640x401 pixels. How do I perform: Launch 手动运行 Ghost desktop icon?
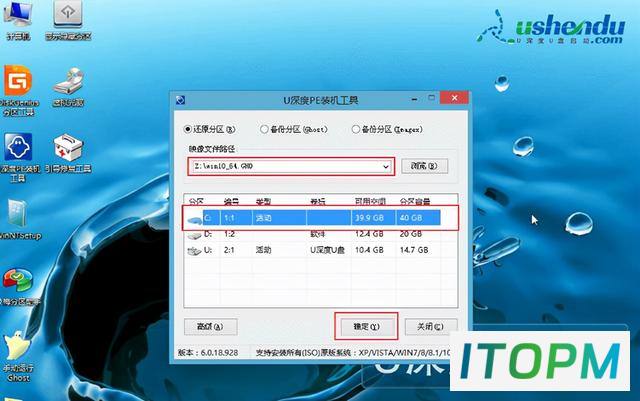coord(18,357)
